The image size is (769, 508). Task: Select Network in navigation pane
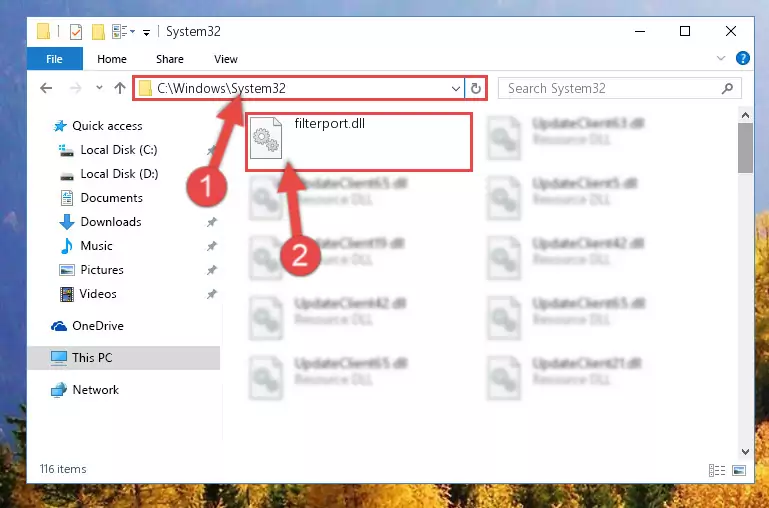pyautogui.click(x=95, y=390)
